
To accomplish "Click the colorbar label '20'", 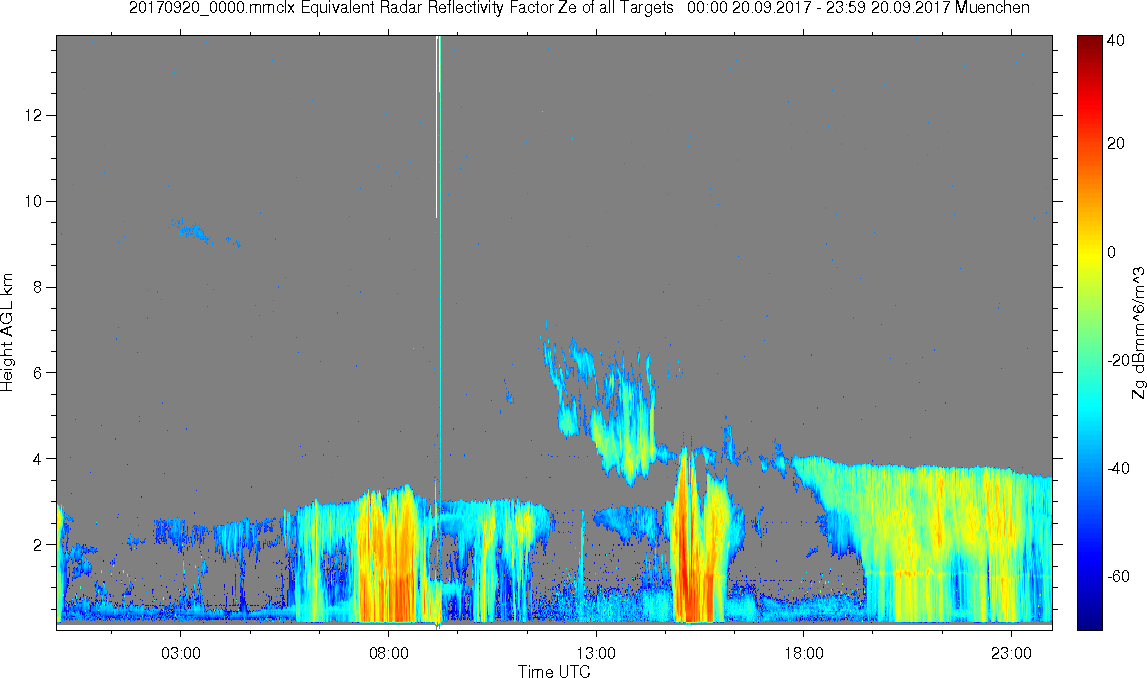I will [1116, 143].
